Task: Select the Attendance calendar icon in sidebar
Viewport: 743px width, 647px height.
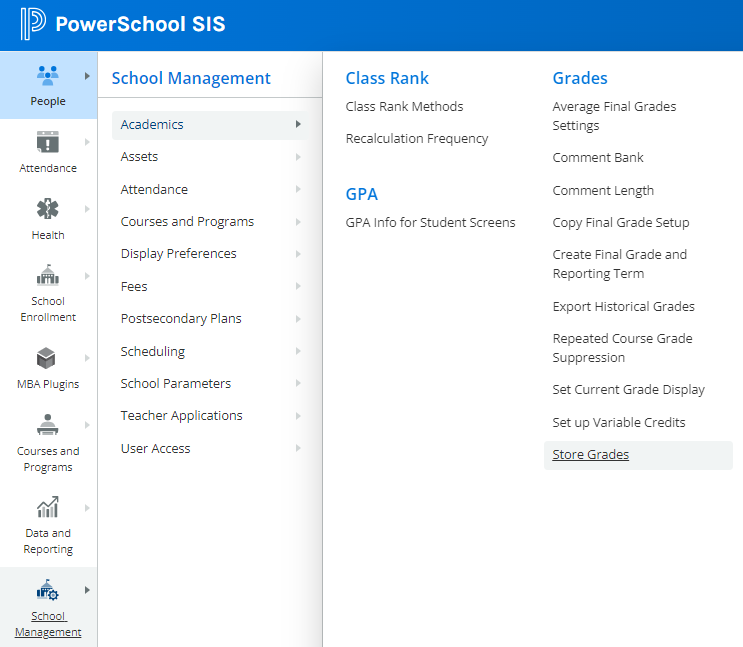Action: tap(48, 142)
